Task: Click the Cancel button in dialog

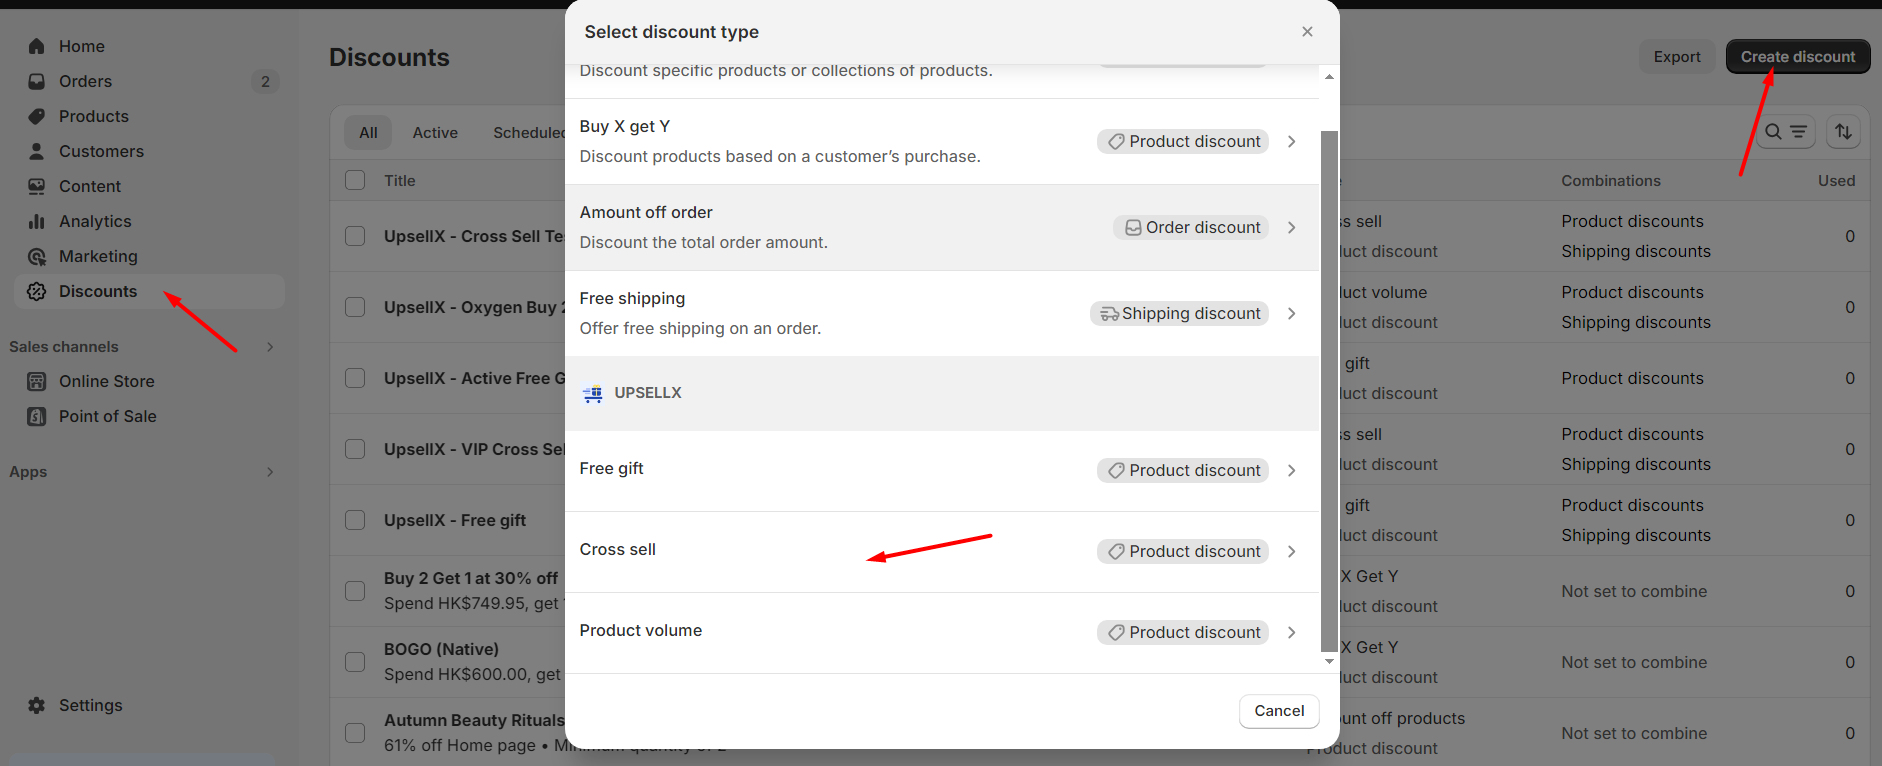Action: click(x=1279, y=711)
